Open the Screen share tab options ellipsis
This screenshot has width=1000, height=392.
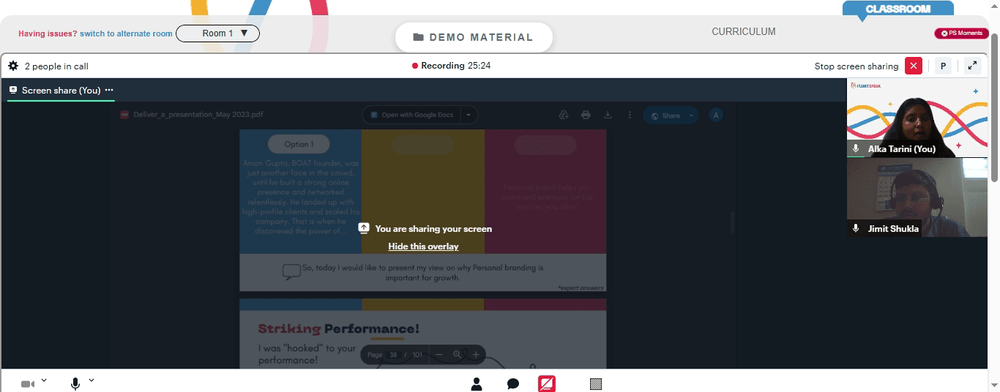click(x=109, y=90)
